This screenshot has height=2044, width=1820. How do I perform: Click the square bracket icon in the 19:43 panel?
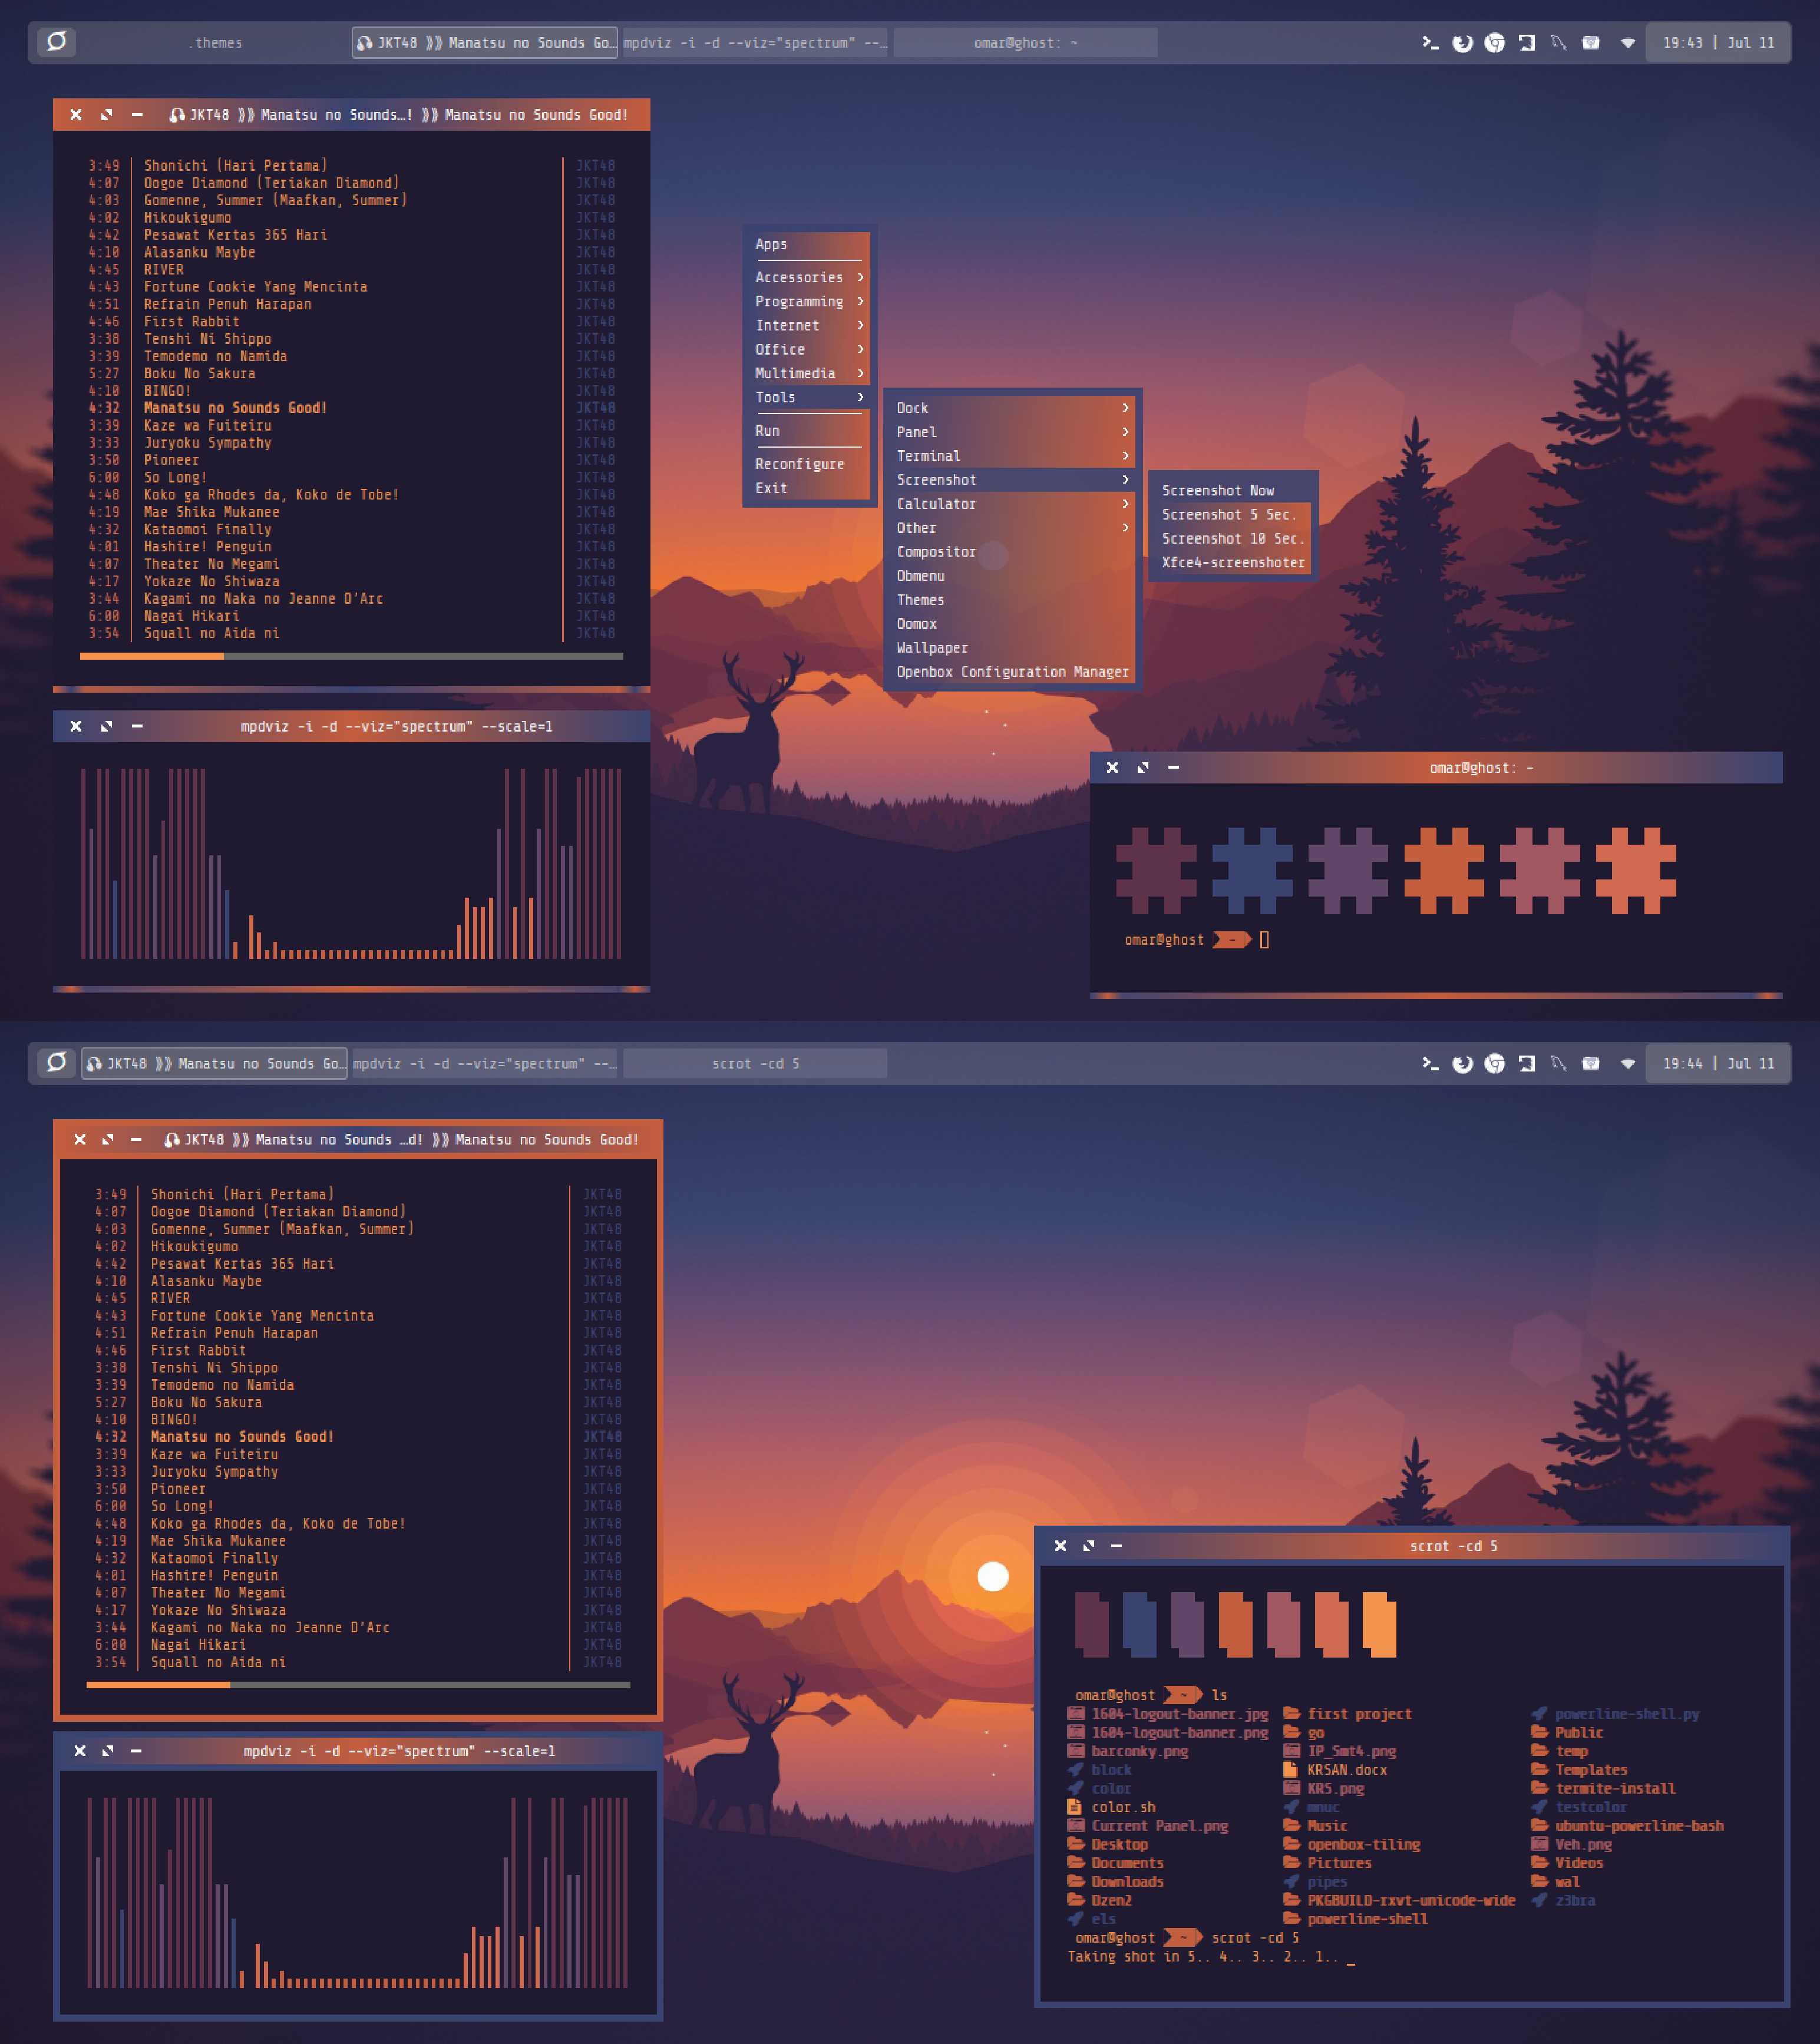click(x=1526, y=43)
